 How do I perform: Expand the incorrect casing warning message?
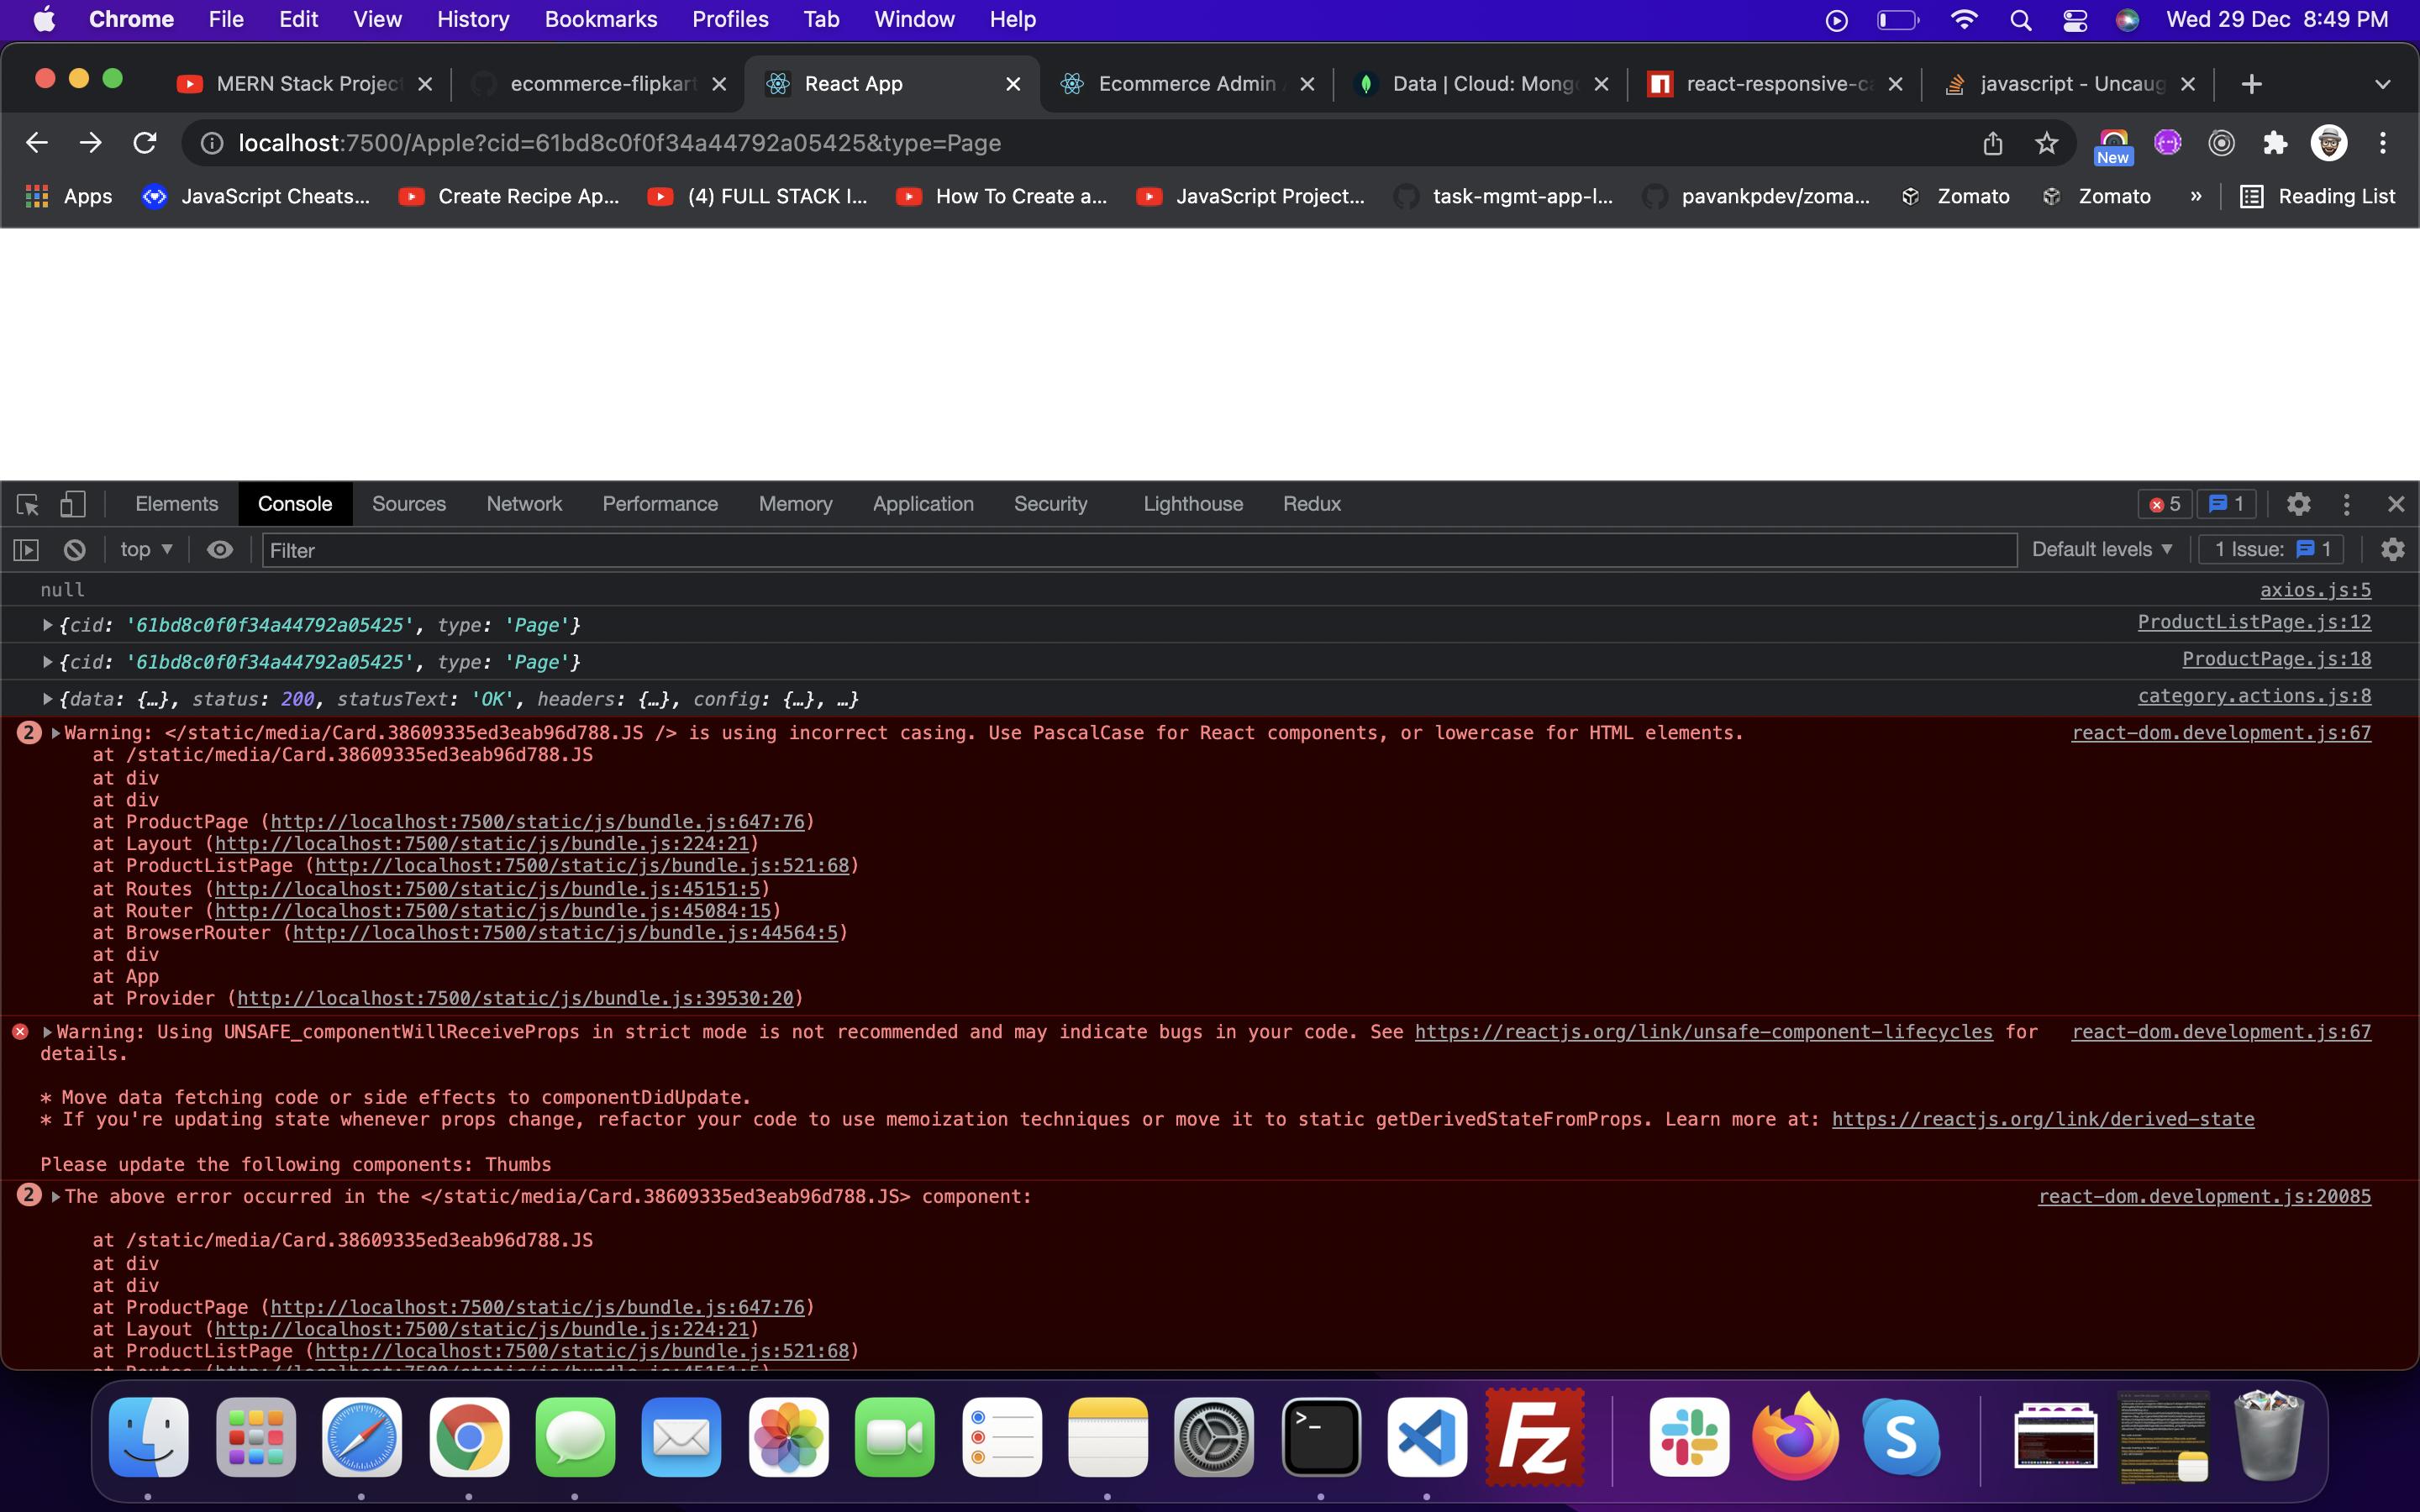56,733
